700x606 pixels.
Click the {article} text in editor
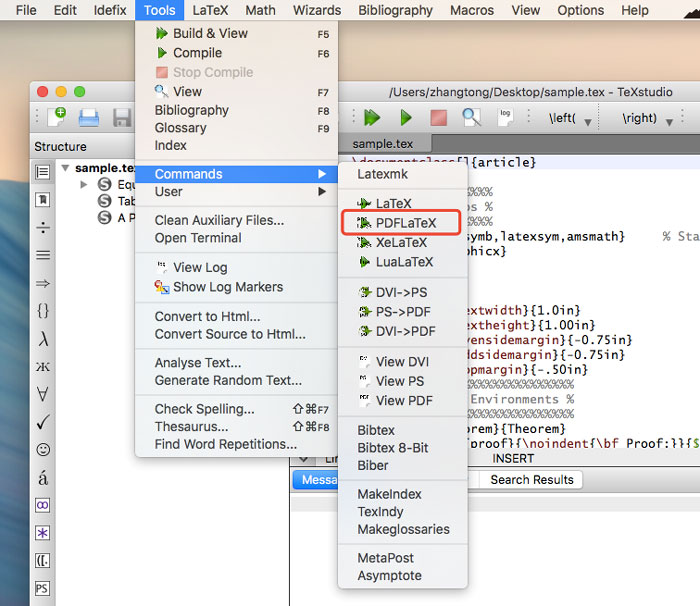tap(504, 162)
